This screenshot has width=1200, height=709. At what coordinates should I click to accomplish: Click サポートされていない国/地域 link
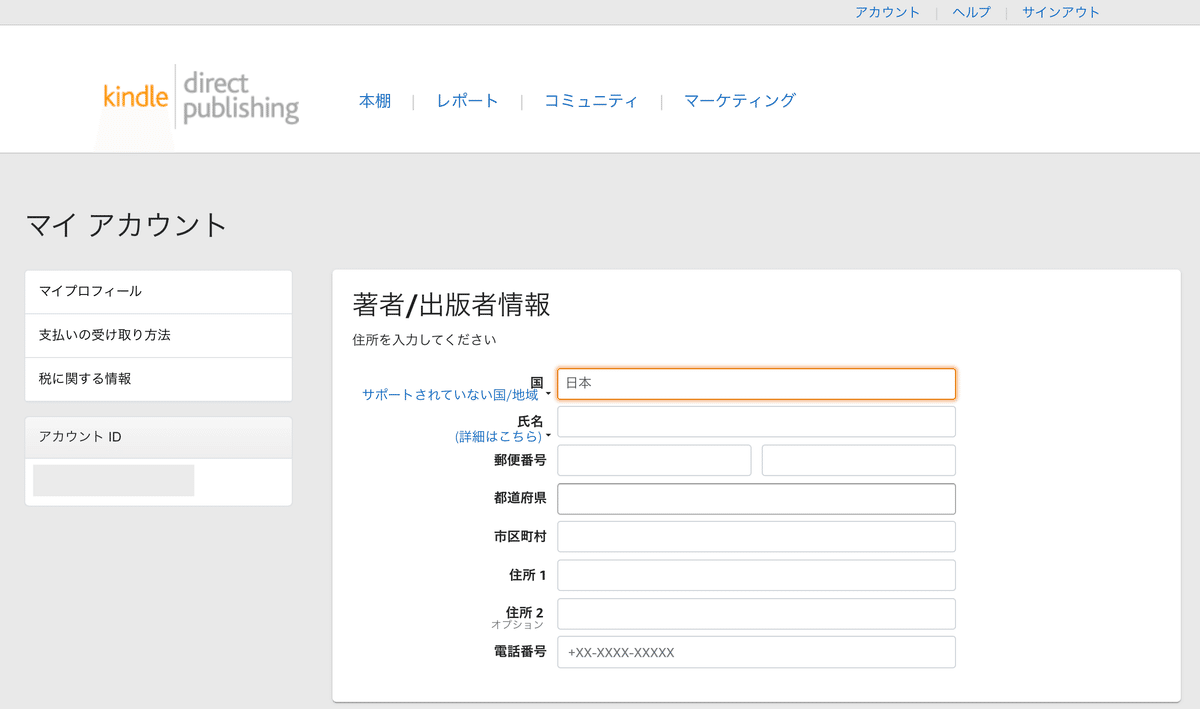coord(450,395)
